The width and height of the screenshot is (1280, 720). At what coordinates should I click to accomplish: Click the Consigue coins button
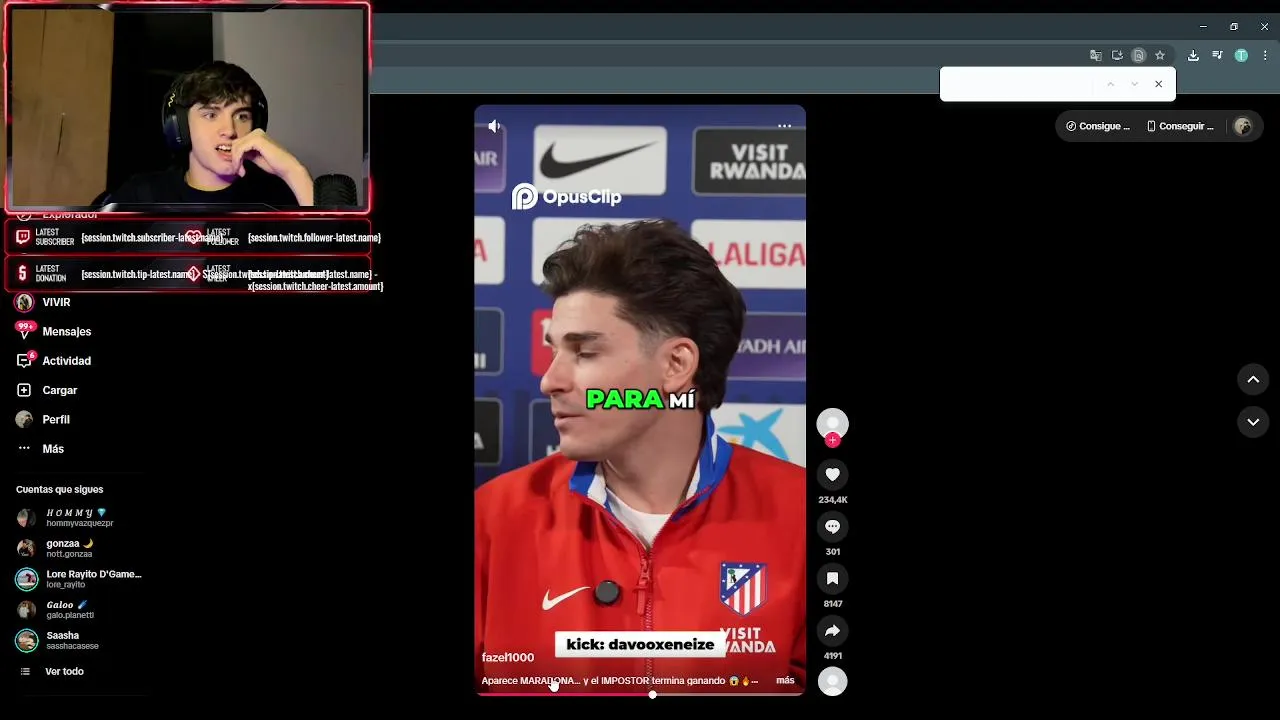click(x=1097, y=126)
